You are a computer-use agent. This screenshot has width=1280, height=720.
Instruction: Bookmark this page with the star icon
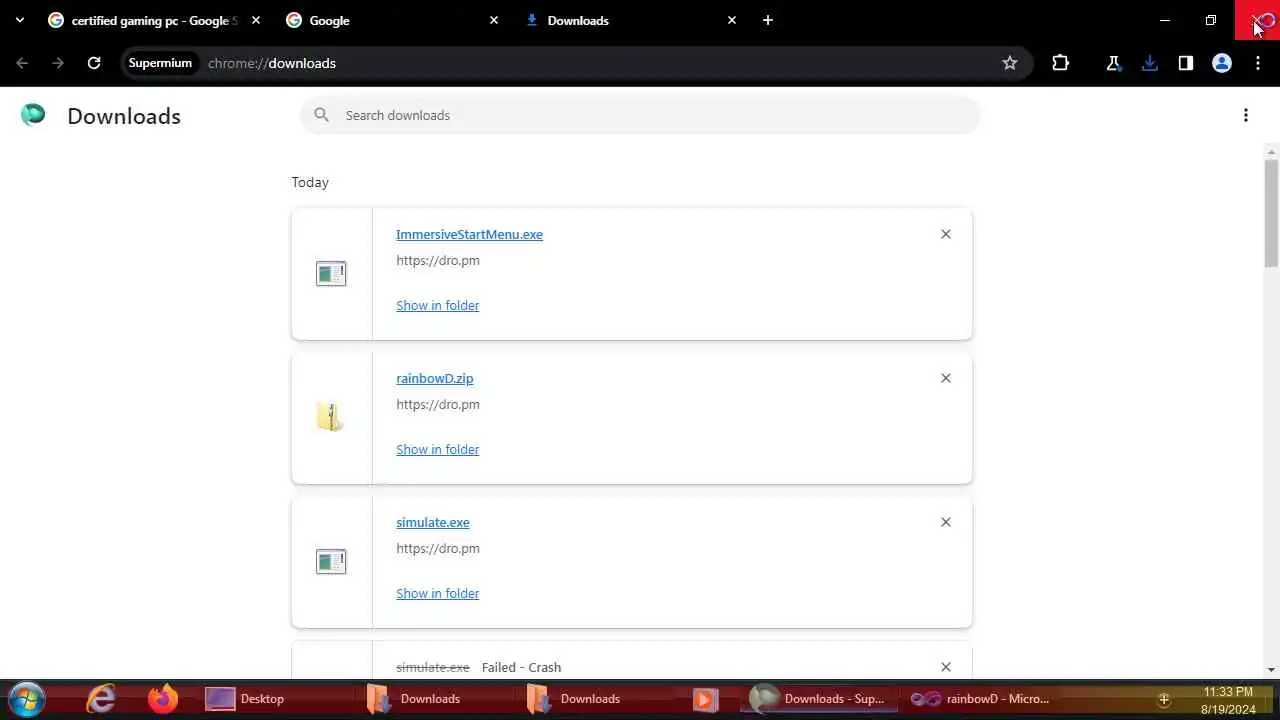click(1010, 63)
